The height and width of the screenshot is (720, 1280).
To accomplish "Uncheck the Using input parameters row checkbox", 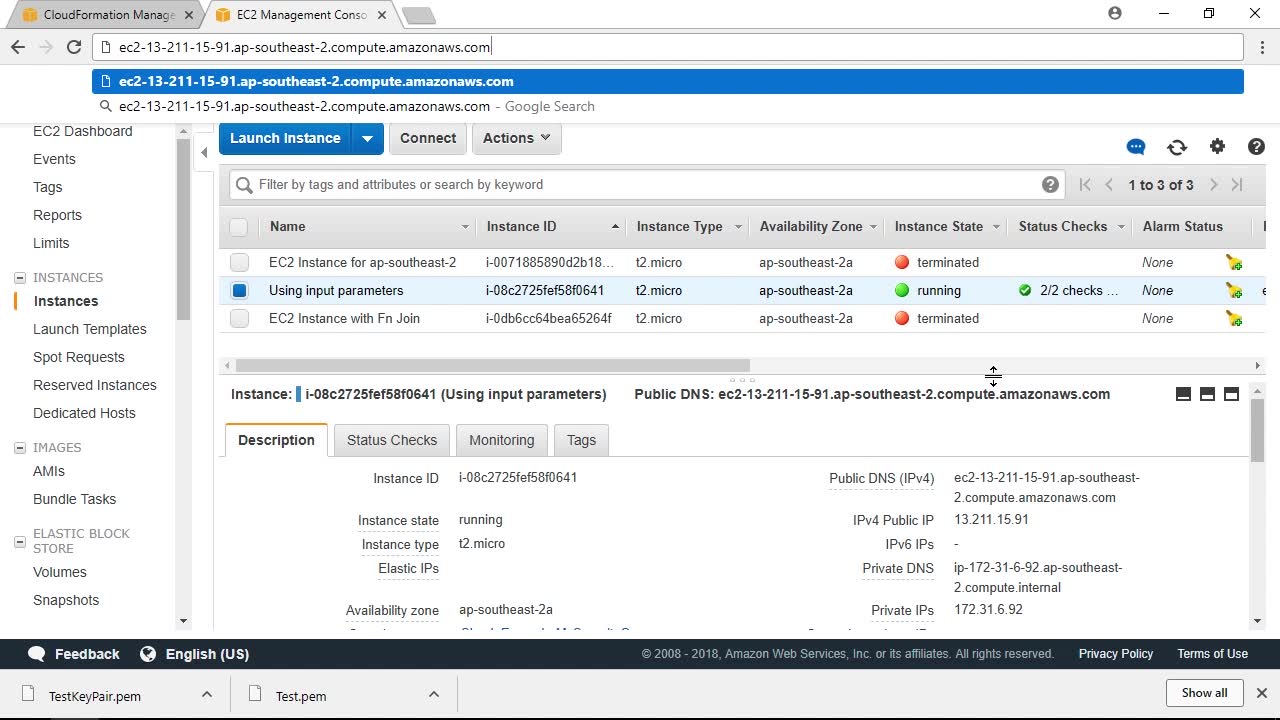I will tap(238, 291).
